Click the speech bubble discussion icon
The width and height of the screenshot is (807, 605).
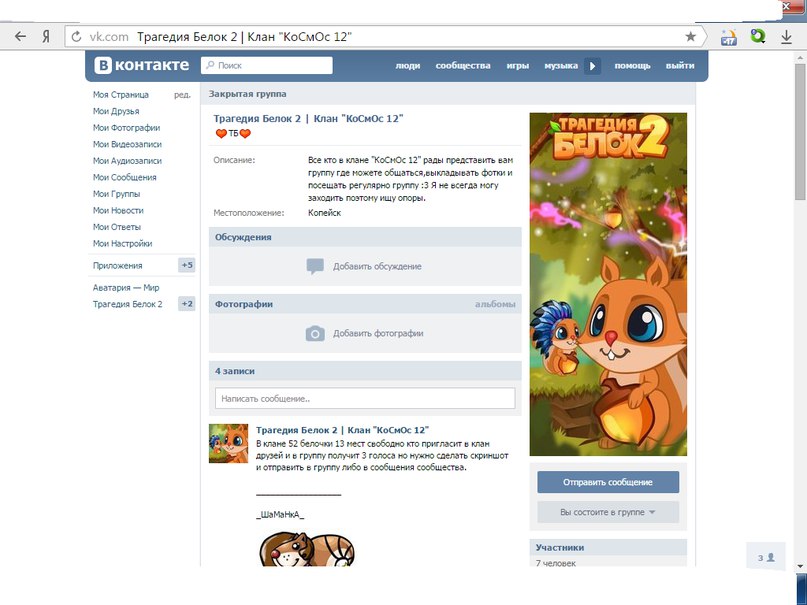[315, 266]
